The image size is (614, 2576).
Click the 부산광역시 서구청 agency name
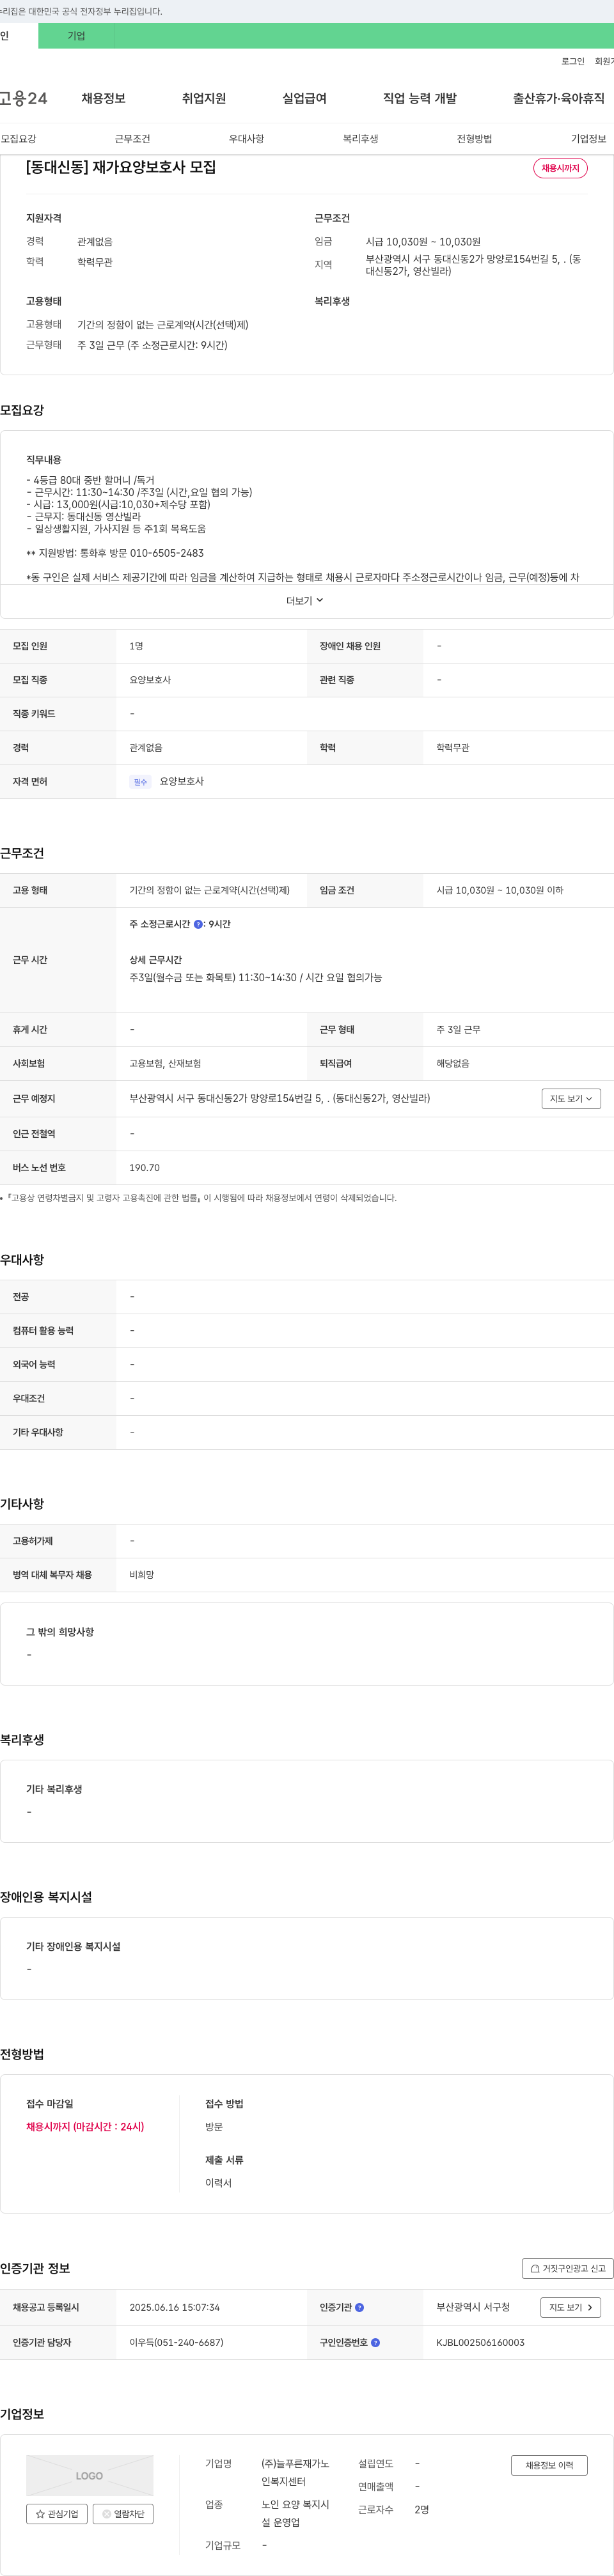[x=473, y=2307]
